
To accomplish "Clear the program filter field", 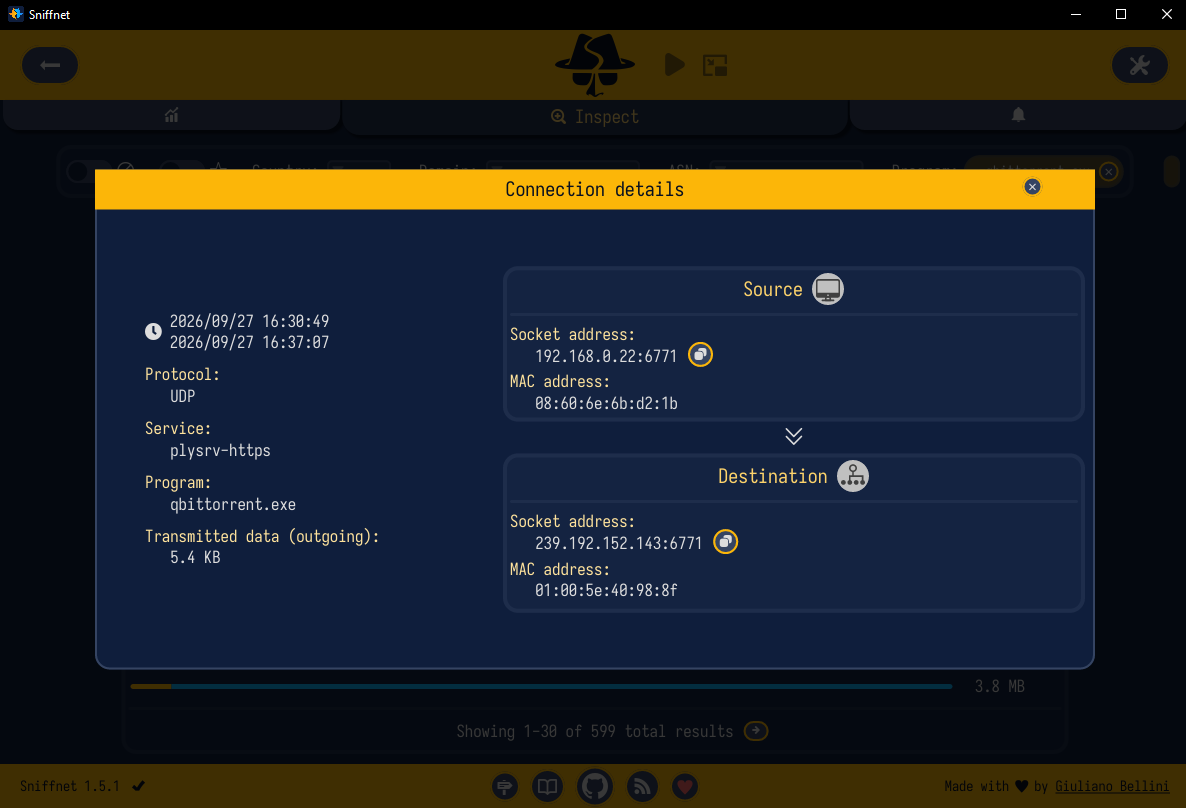I will click(1109, 172).
